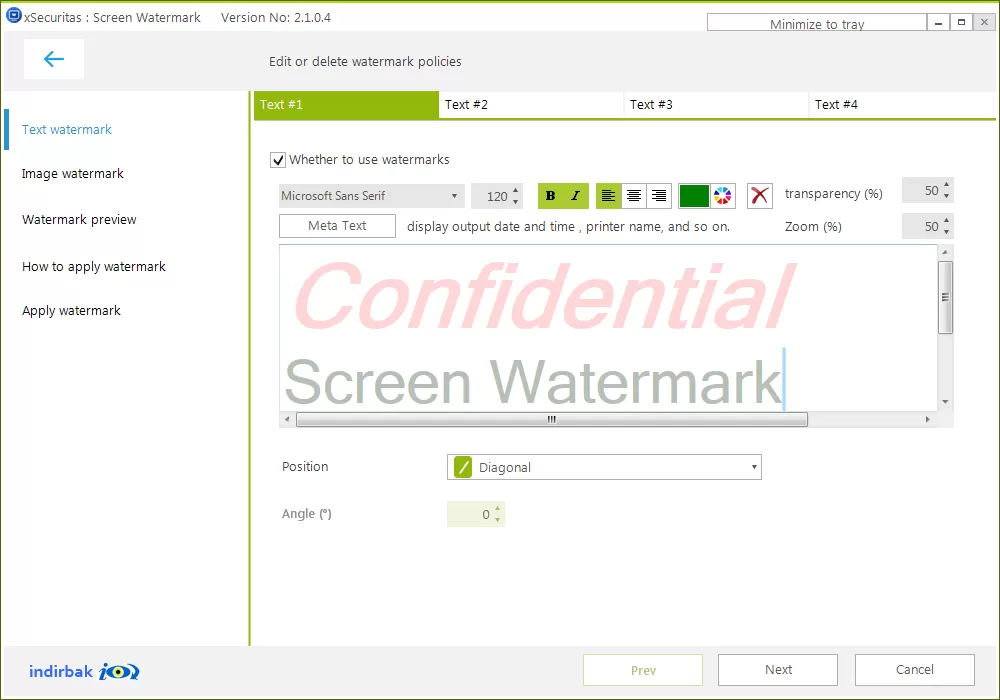Click the indirbak logo

(84, 671)
